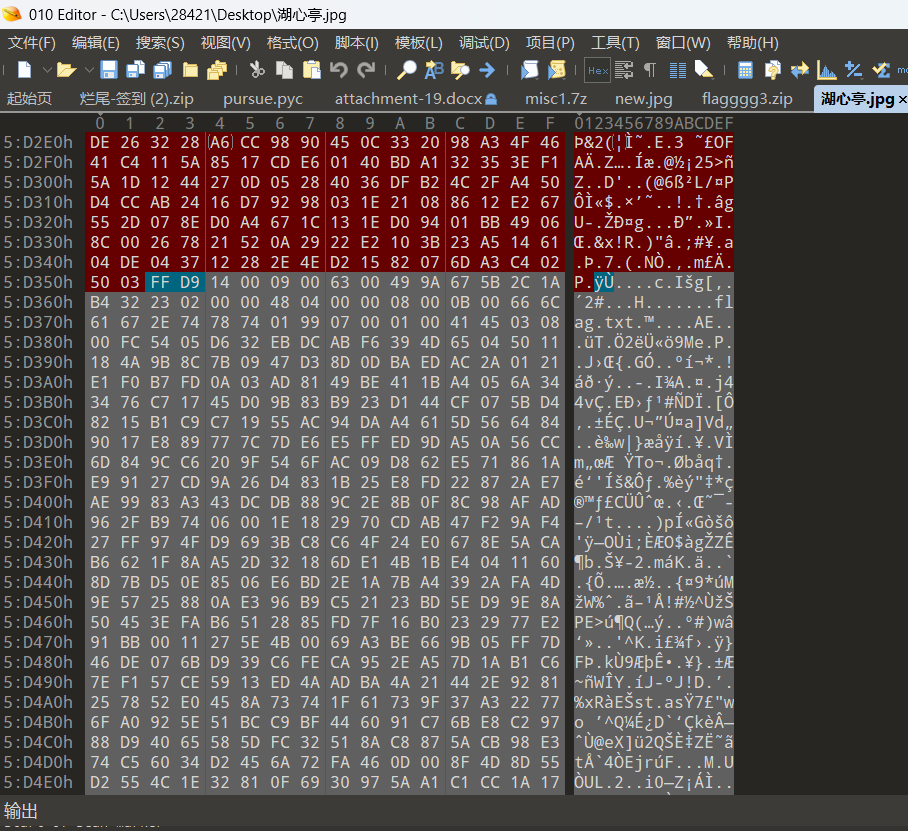The height and width of the screenshot is (831, 908).
Task: Open the 搜索(S) menu
Action: pos(160,43)
